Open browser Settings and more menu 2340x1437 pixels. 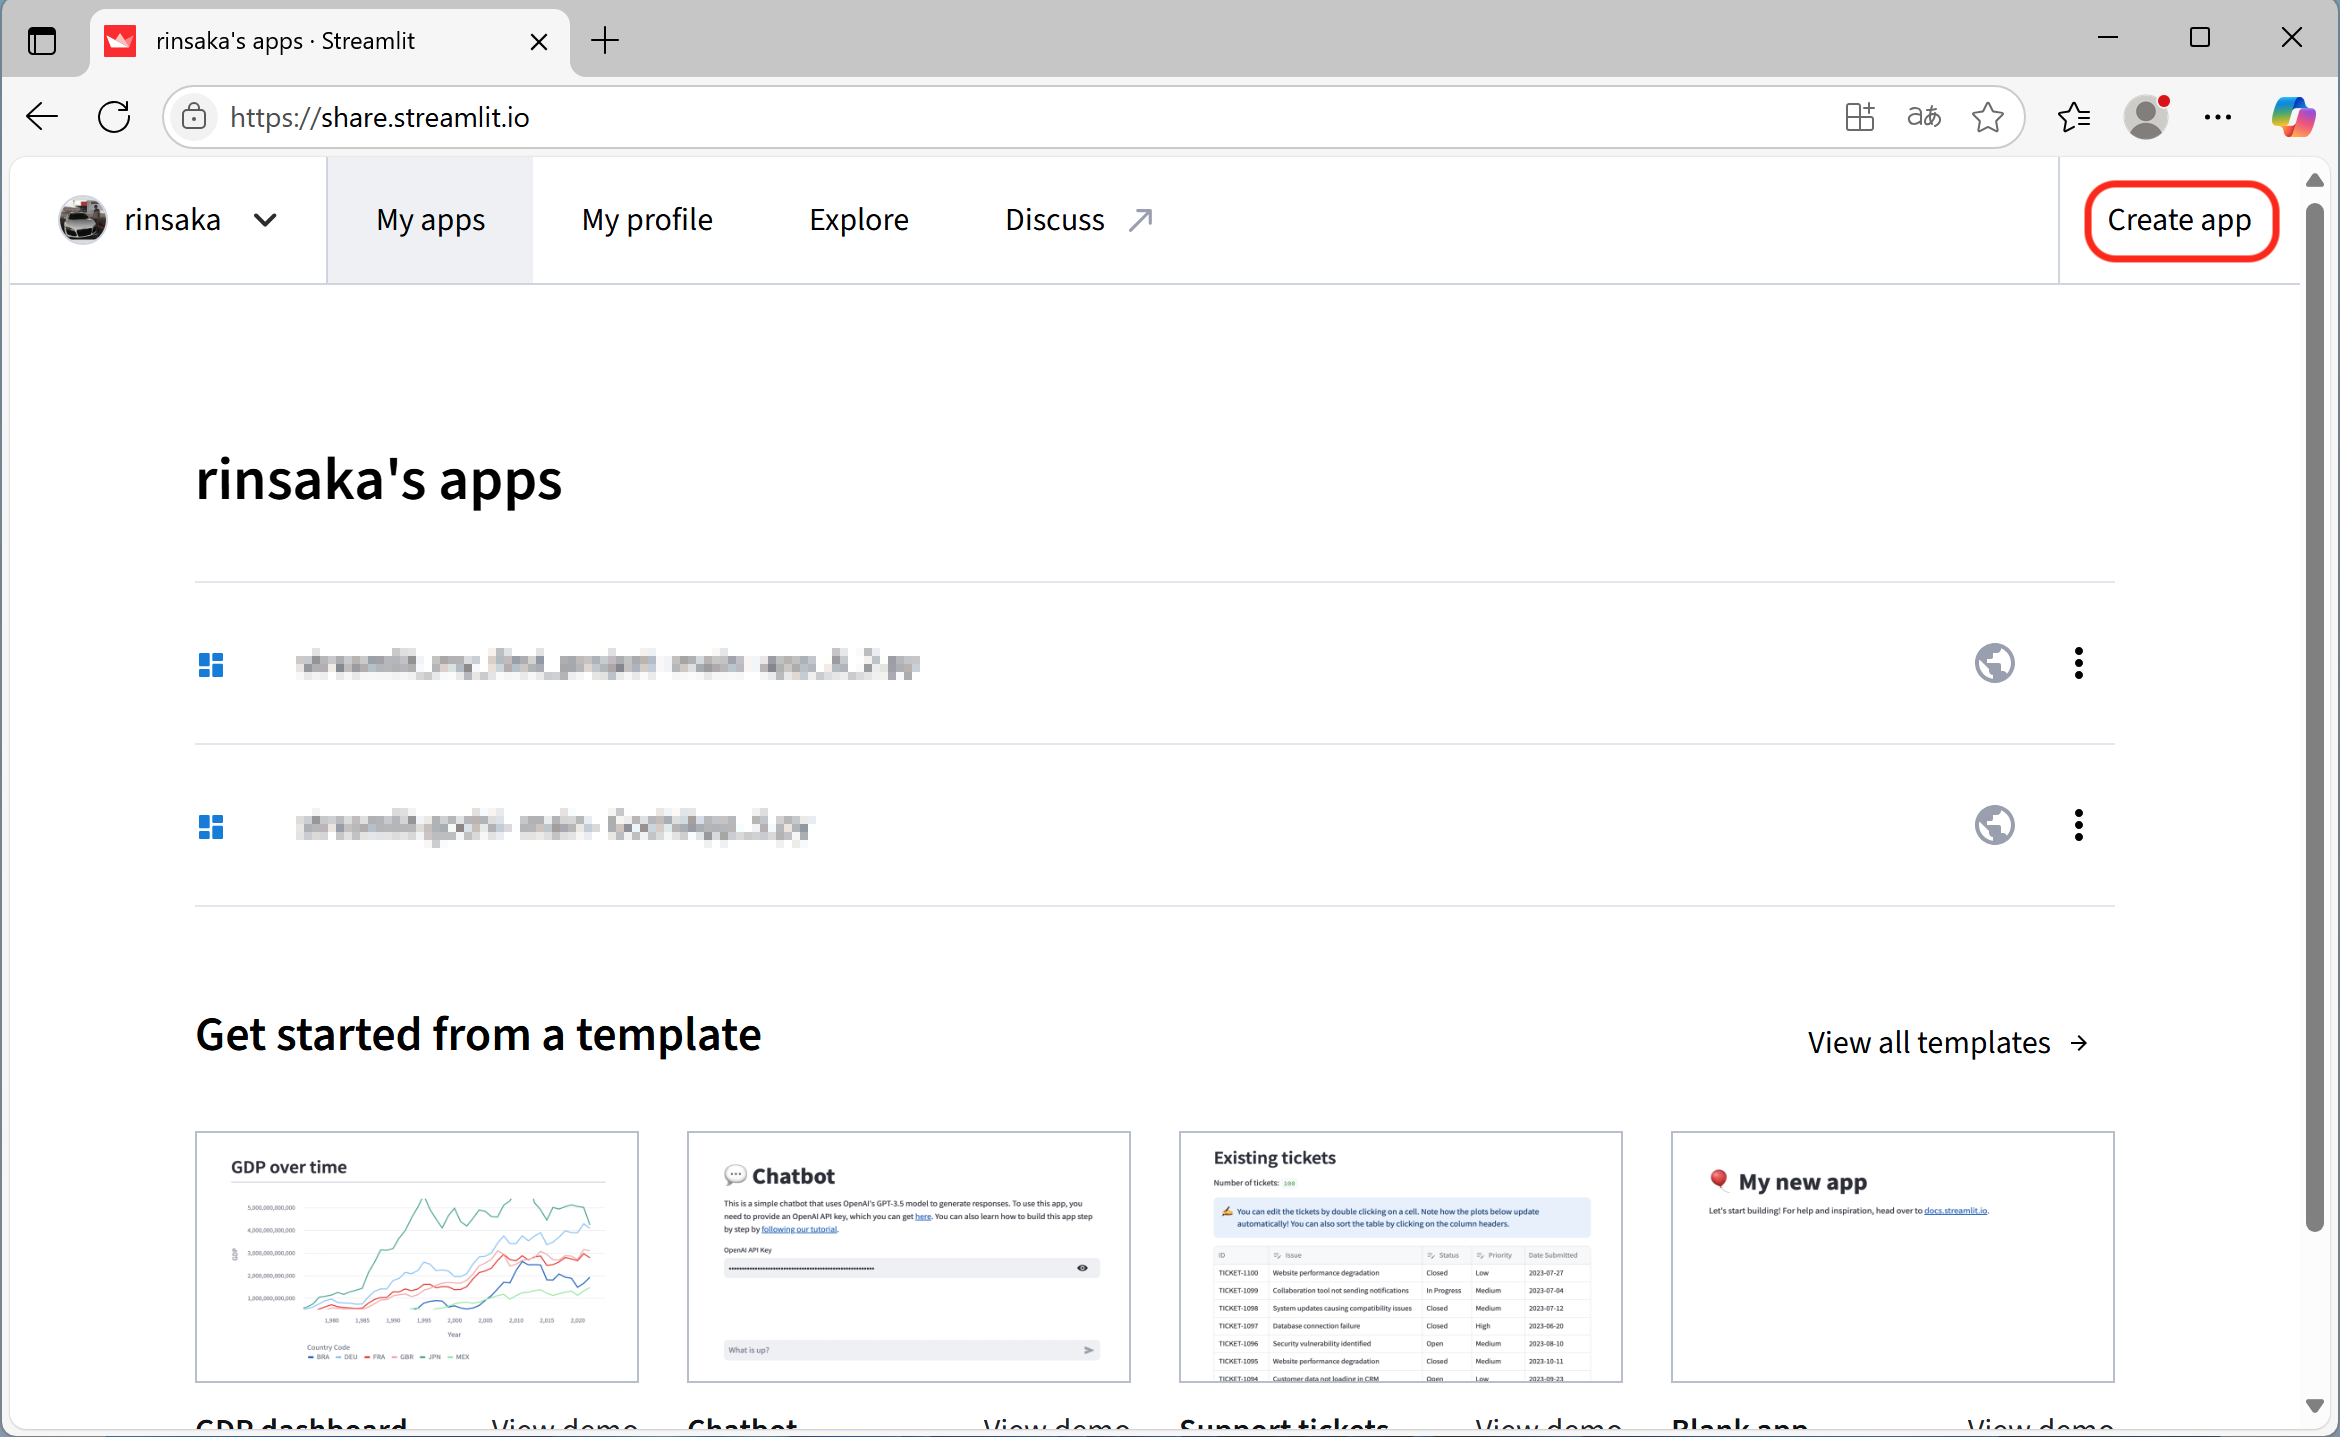point(2218,117)
